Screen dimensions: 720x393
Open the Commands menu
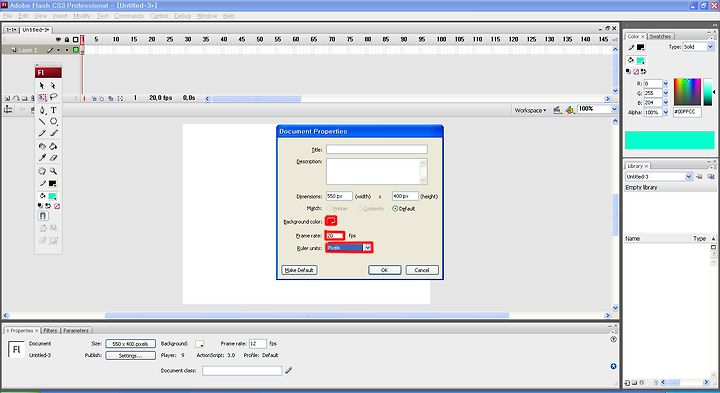(x=129, y=16)
